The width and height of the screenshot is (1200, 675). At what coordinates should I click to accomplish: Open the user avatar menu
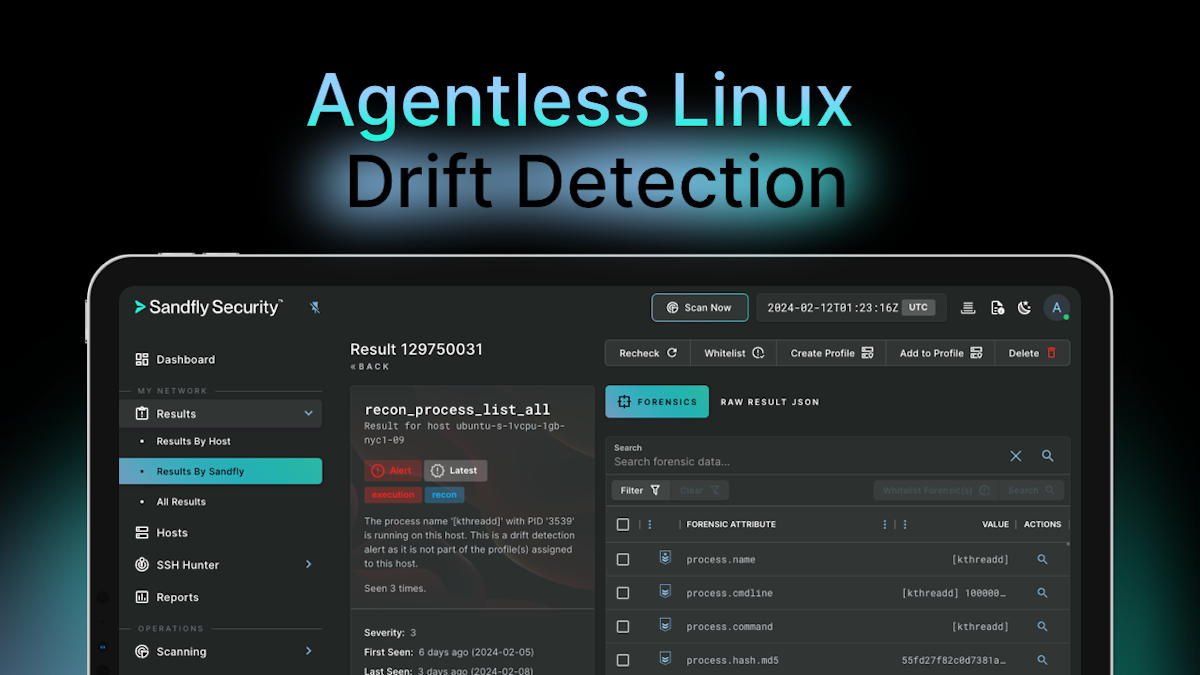point(1057,307)
